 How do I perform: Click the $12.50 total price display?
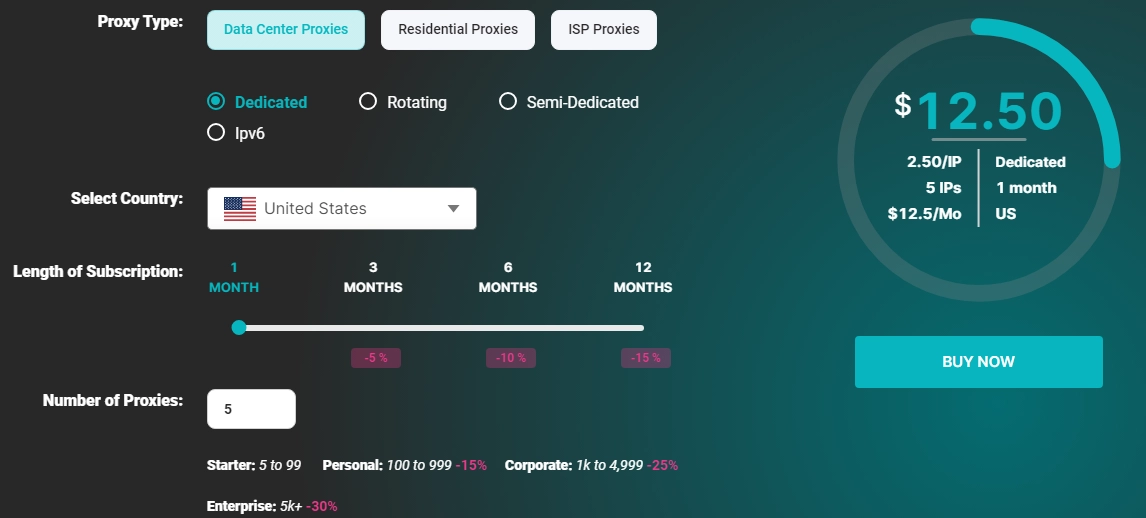(979, 111)
